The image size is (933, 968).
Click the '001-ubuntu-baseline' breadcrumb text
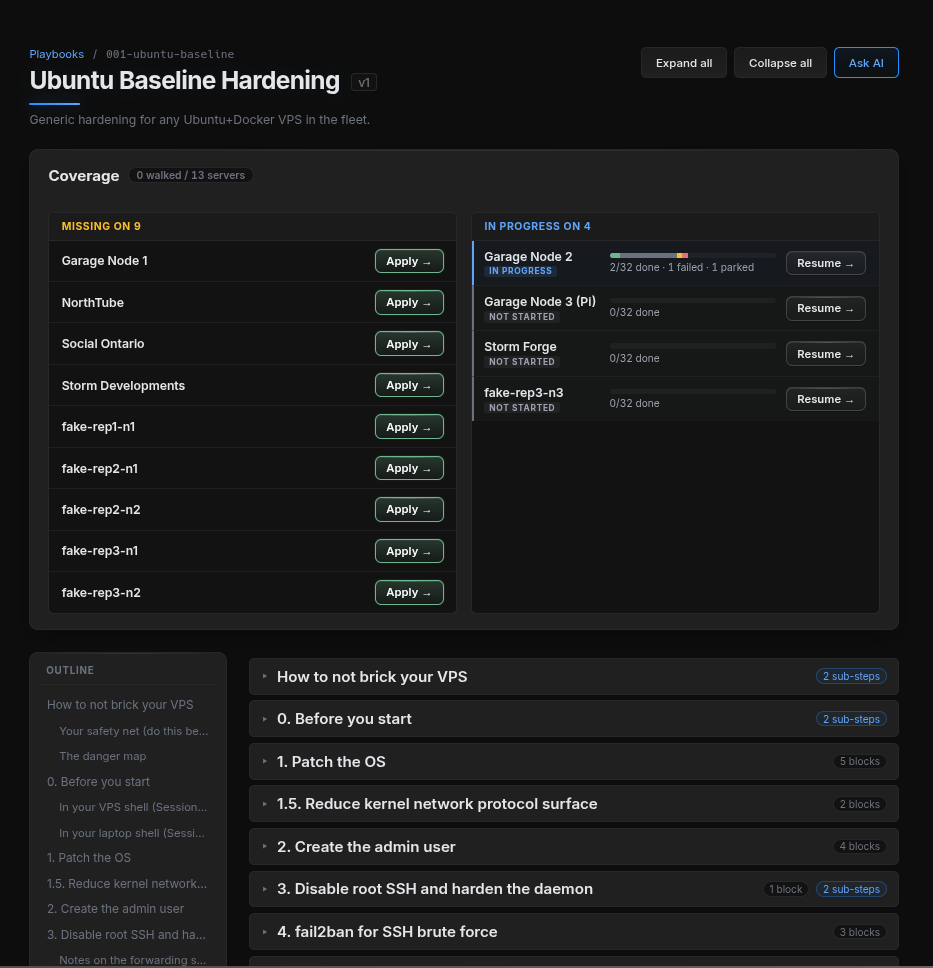tap(170, 54)
